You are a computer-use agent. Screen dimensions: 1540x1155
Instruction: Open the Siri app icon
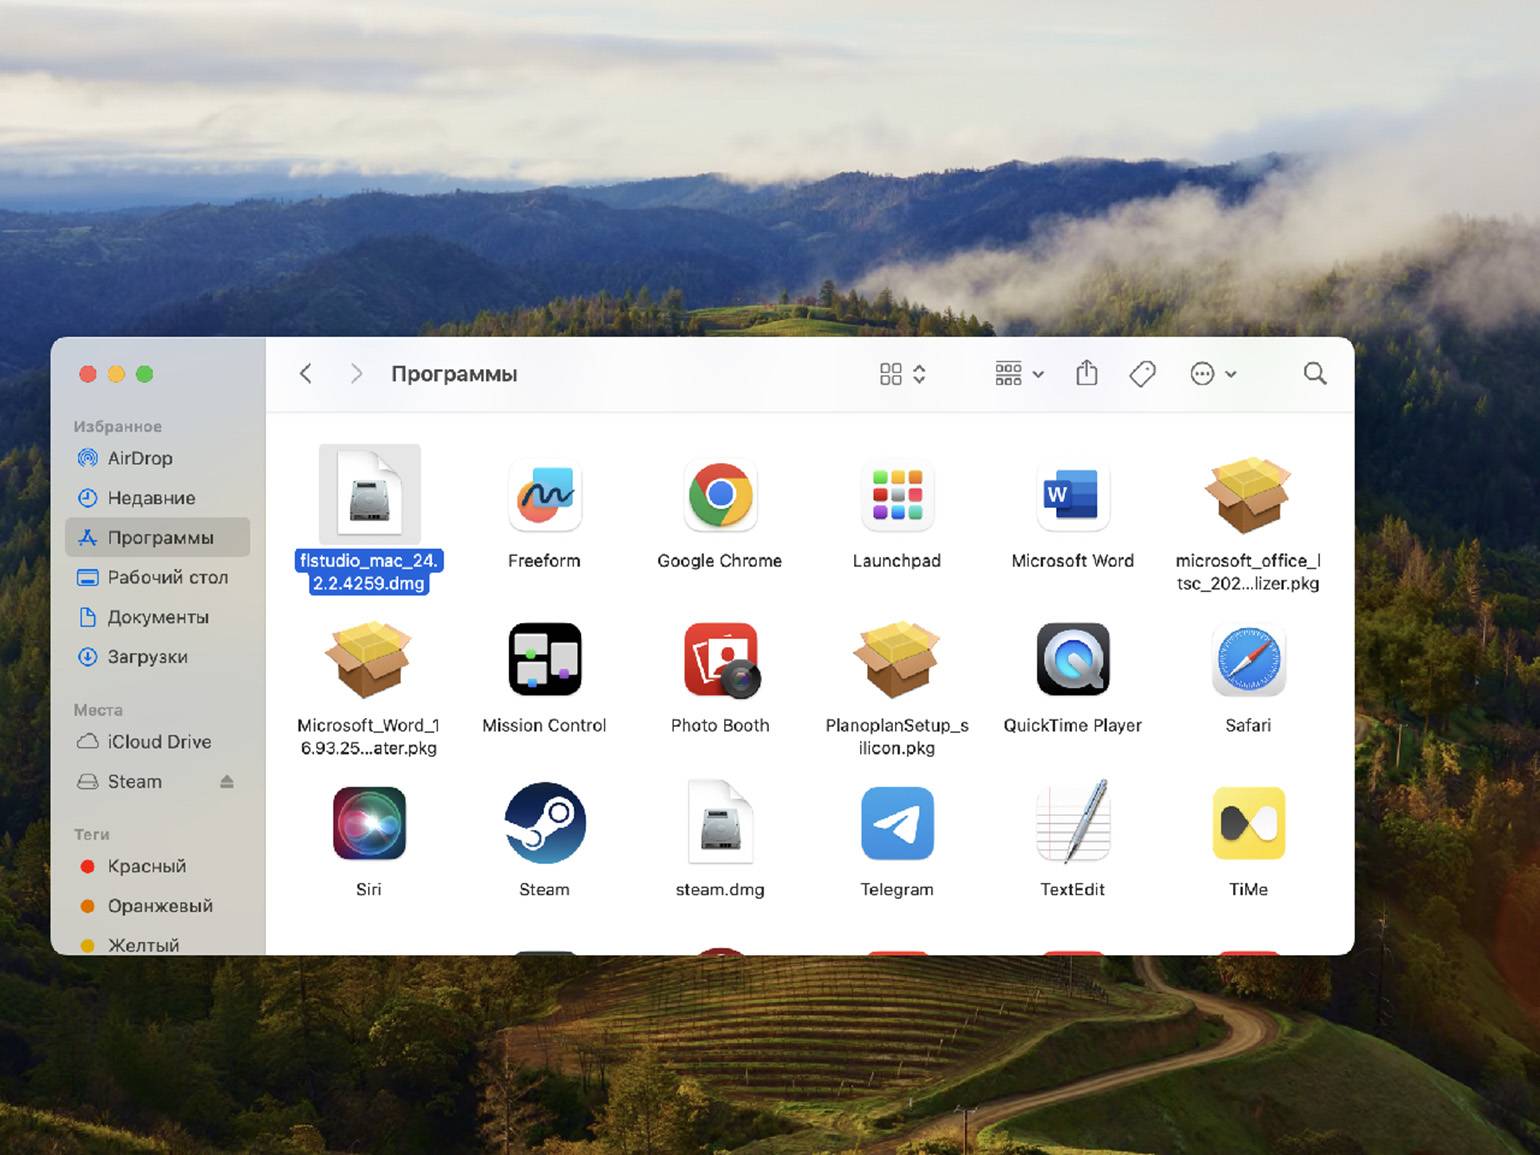(369, 823)
